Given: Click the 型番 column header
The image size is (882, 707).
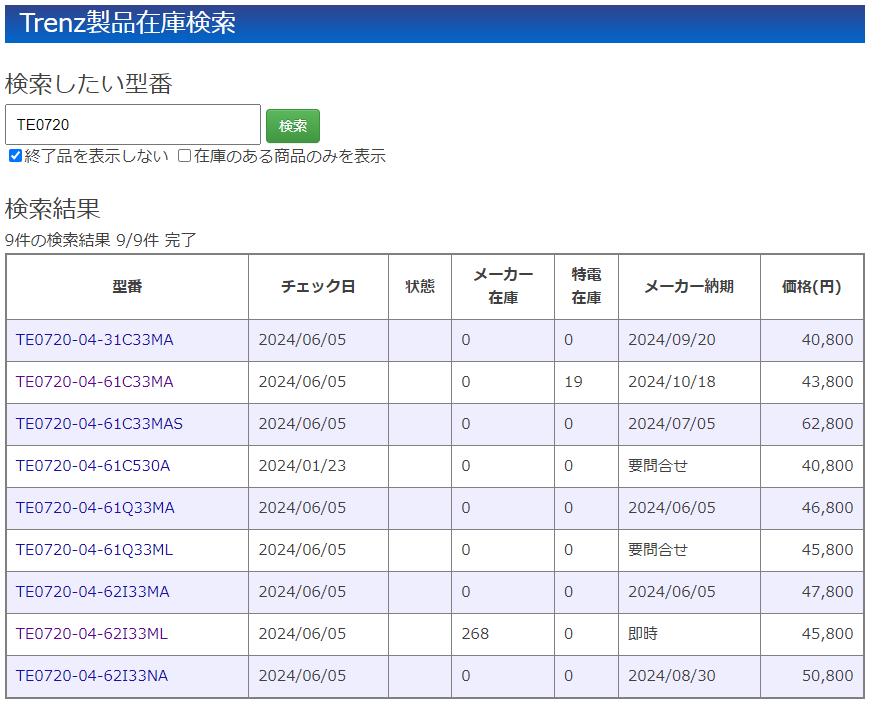Looking at the screenshot, I should click(x=127, y=287).
